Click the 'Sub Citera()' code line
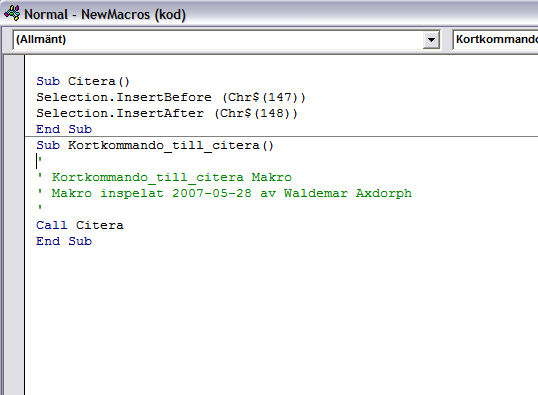Screen dimensions: 538x395 pos(83,81)
